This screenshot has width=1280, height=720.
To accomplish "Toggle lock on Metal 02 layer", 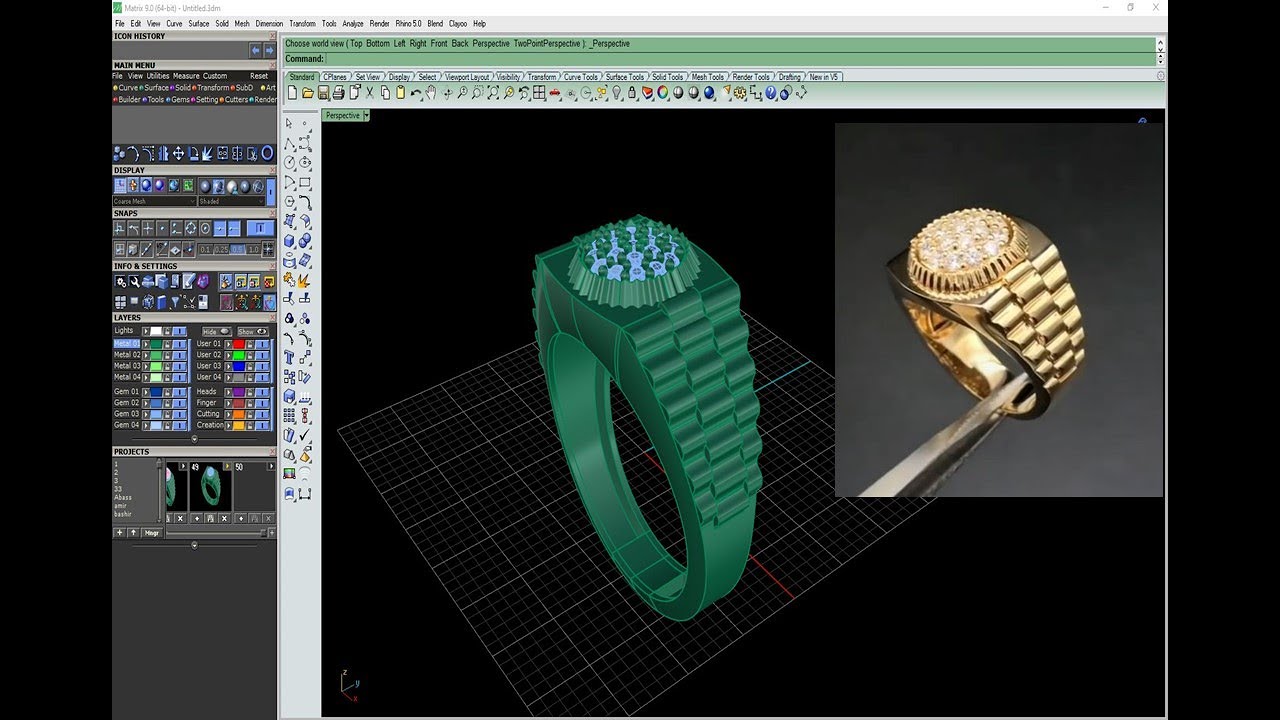I will pos(167,355).
